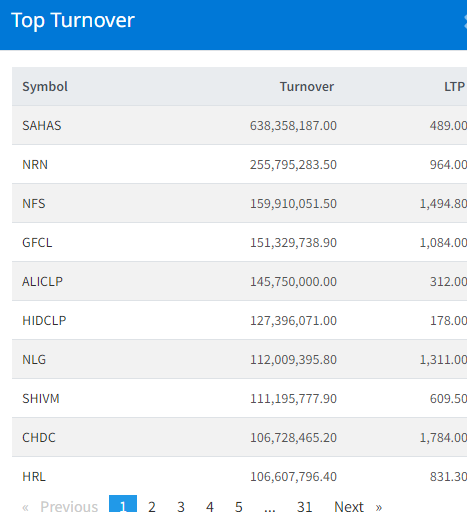Go to pagination page 5
Viewport: 467px width, 512px height.
pos(238,506)
